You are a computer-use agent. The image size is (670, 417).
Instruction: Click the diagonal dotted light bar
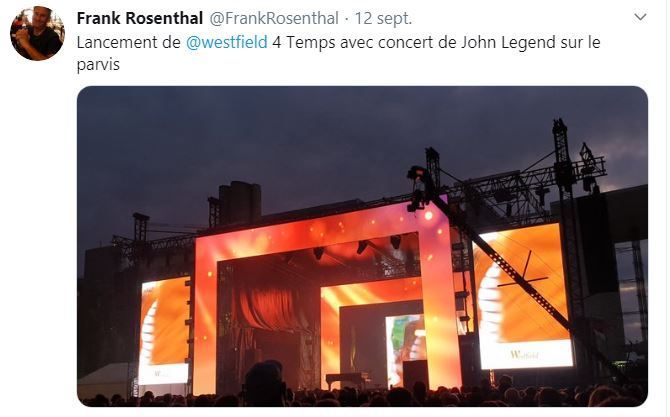pos(504,267)
